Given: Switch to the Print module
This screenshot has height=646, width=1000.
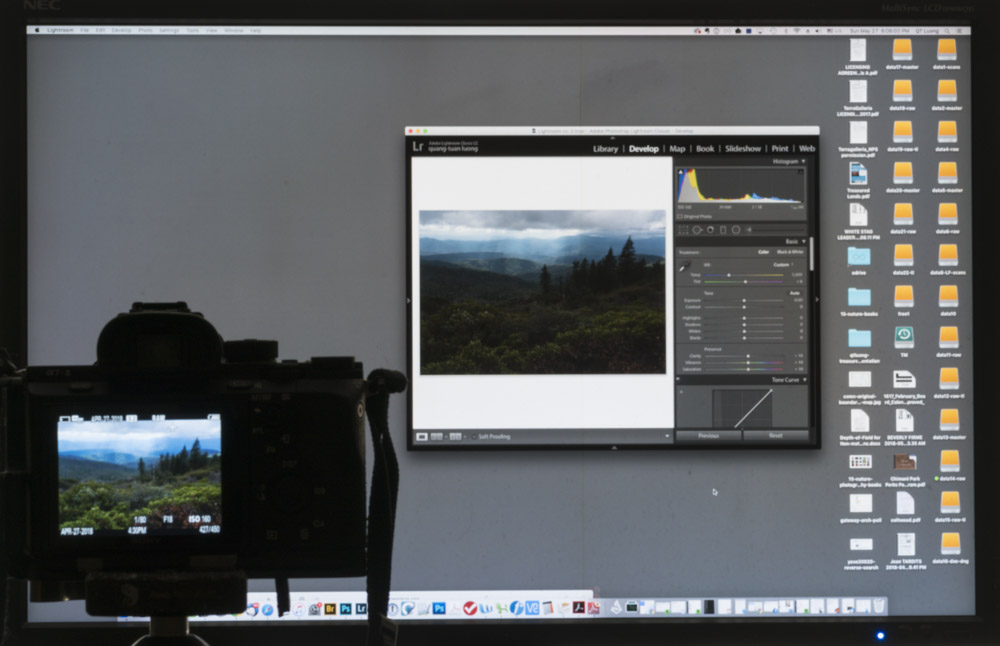Looking at the screenshot, I should 780,149.
